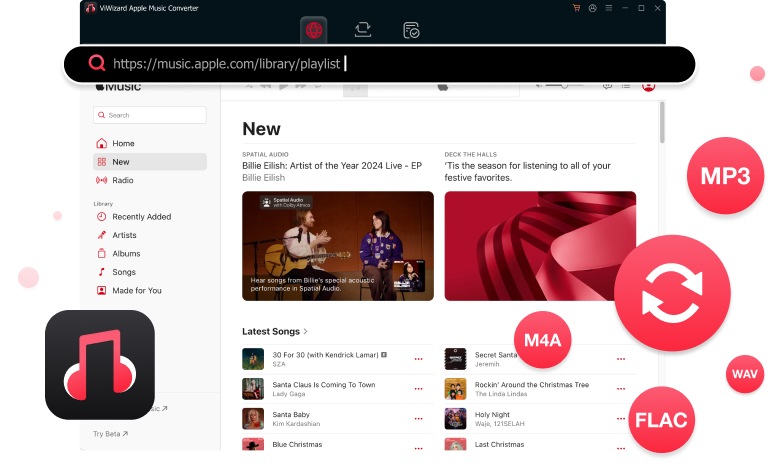Select the song title Santa Baby
The image size is (772, 470).
(291, 415)
